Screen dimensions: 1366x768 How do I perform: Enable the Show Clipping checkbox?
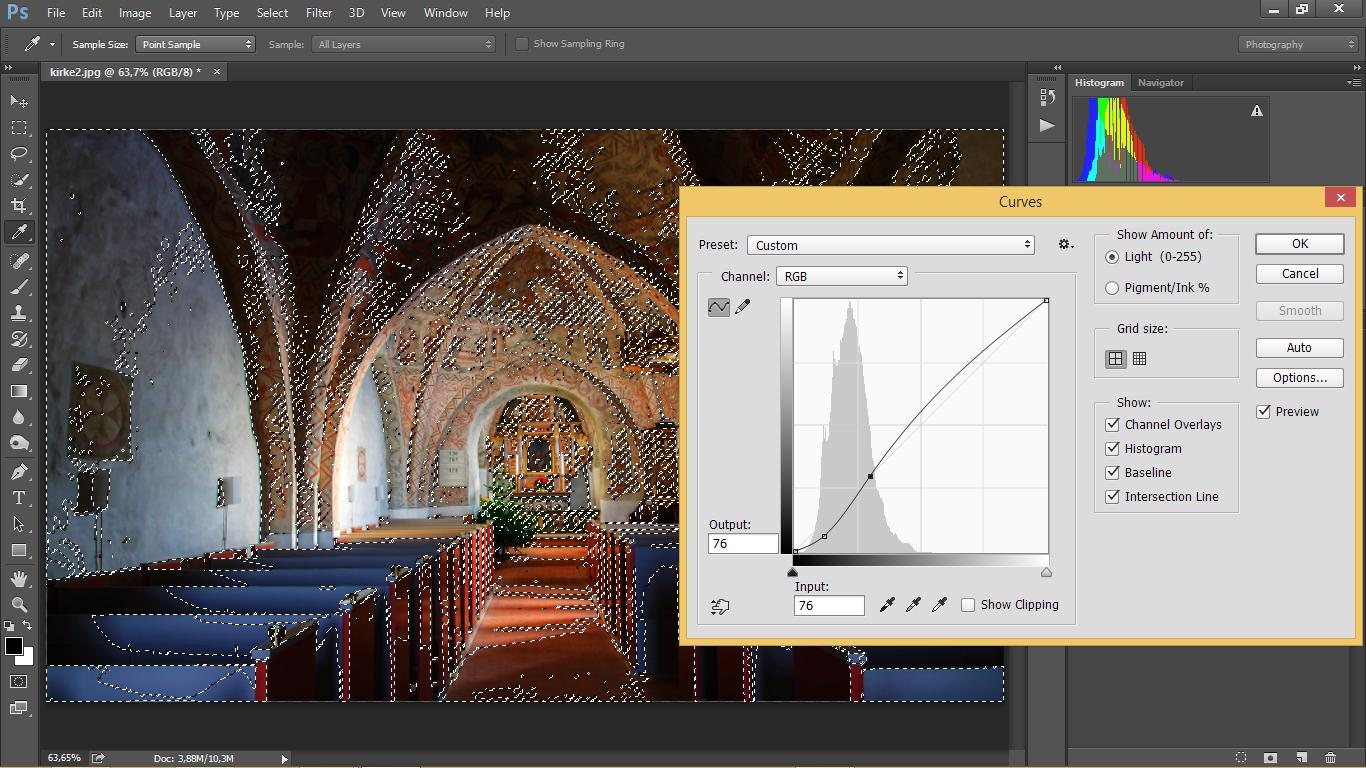pyautogui.click(x=968, y=605)
